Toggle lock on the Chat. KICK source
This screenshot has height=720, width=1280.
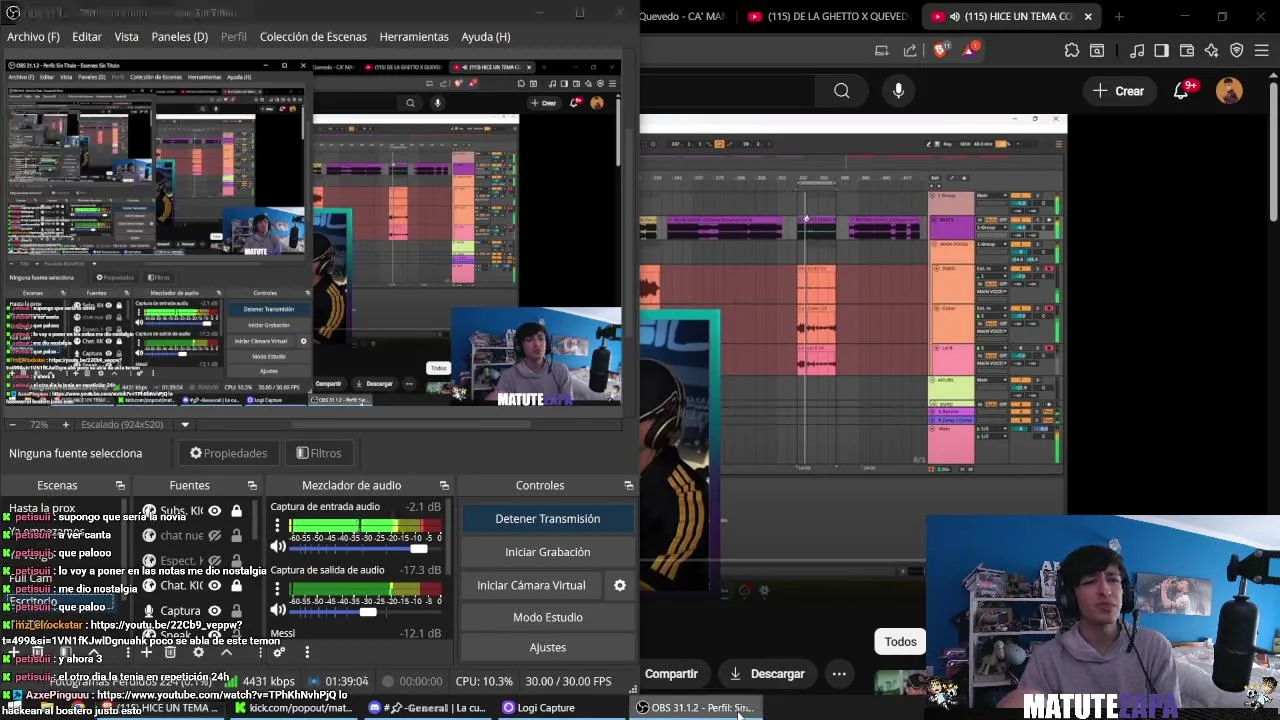point(236,585)
